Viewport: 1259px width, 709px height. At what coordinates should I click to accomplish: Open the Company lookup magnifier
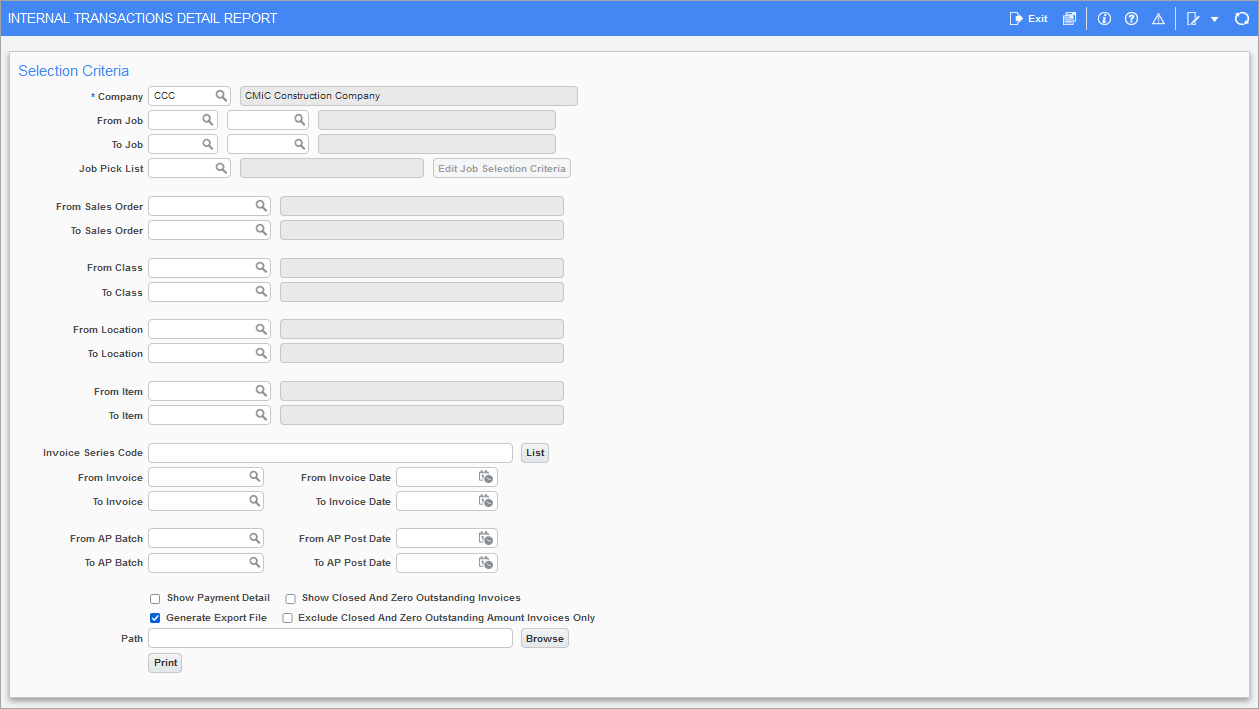click(x=219, y=95)
